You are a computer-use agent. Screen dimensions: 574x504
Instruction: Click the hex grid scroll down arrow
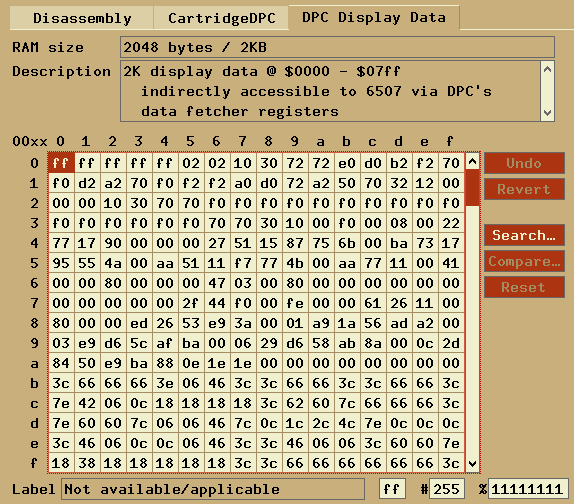[473, 464]
